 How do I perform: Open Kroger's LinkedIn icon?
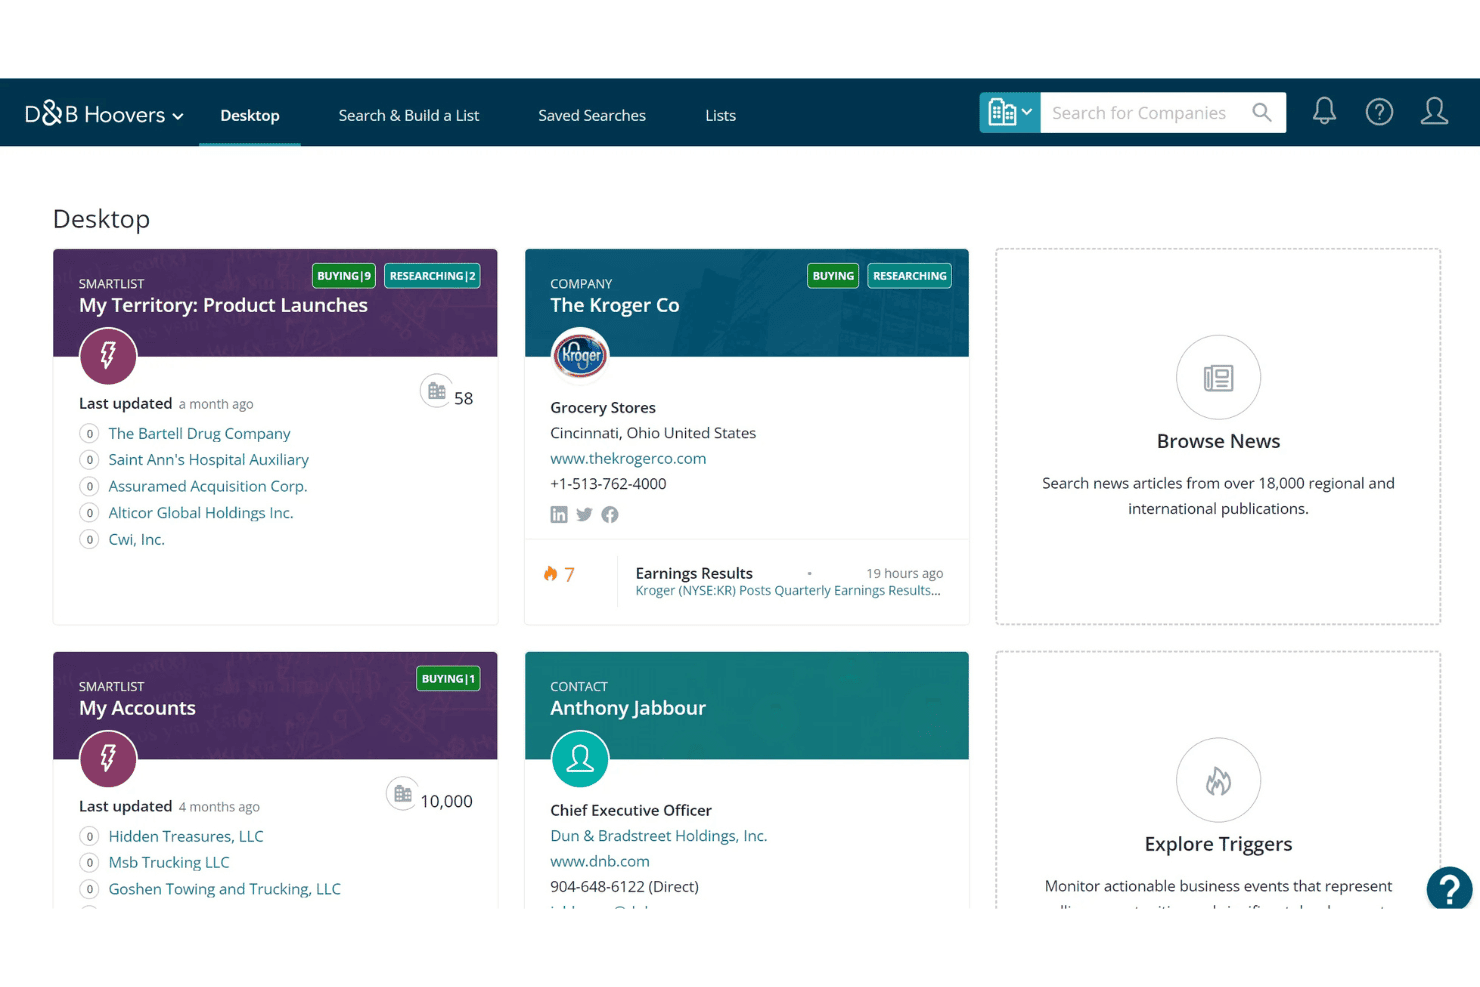pos(559,514)
